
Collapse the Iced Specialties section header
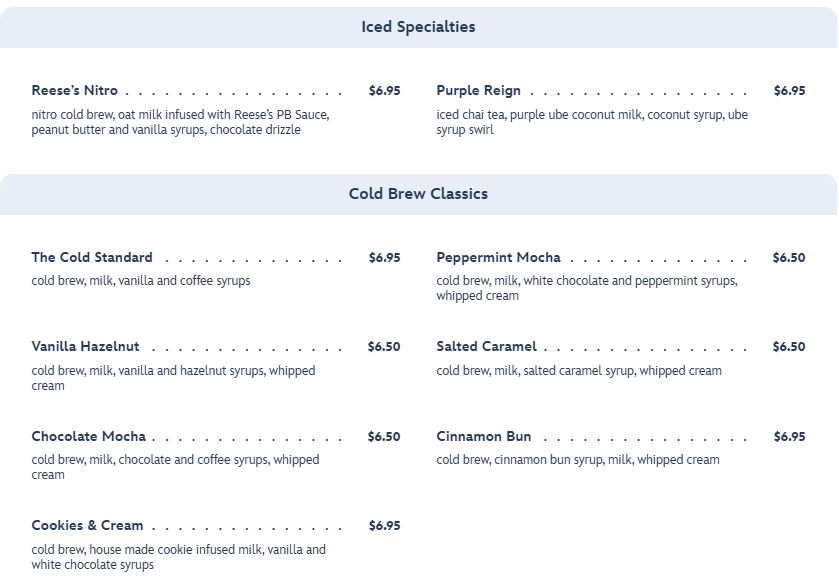tap(418, 27)
